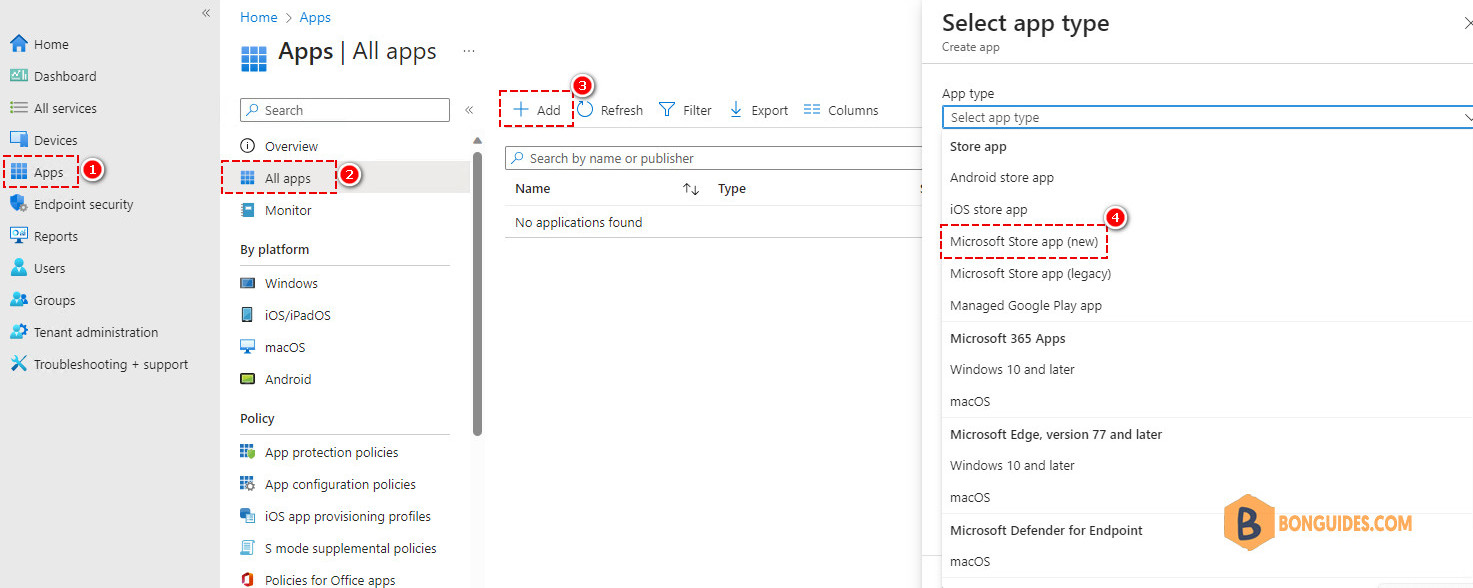The width and height of the screenshot is (1473, 588).
Task: Open App configuration policies
Action: point(328,484)
